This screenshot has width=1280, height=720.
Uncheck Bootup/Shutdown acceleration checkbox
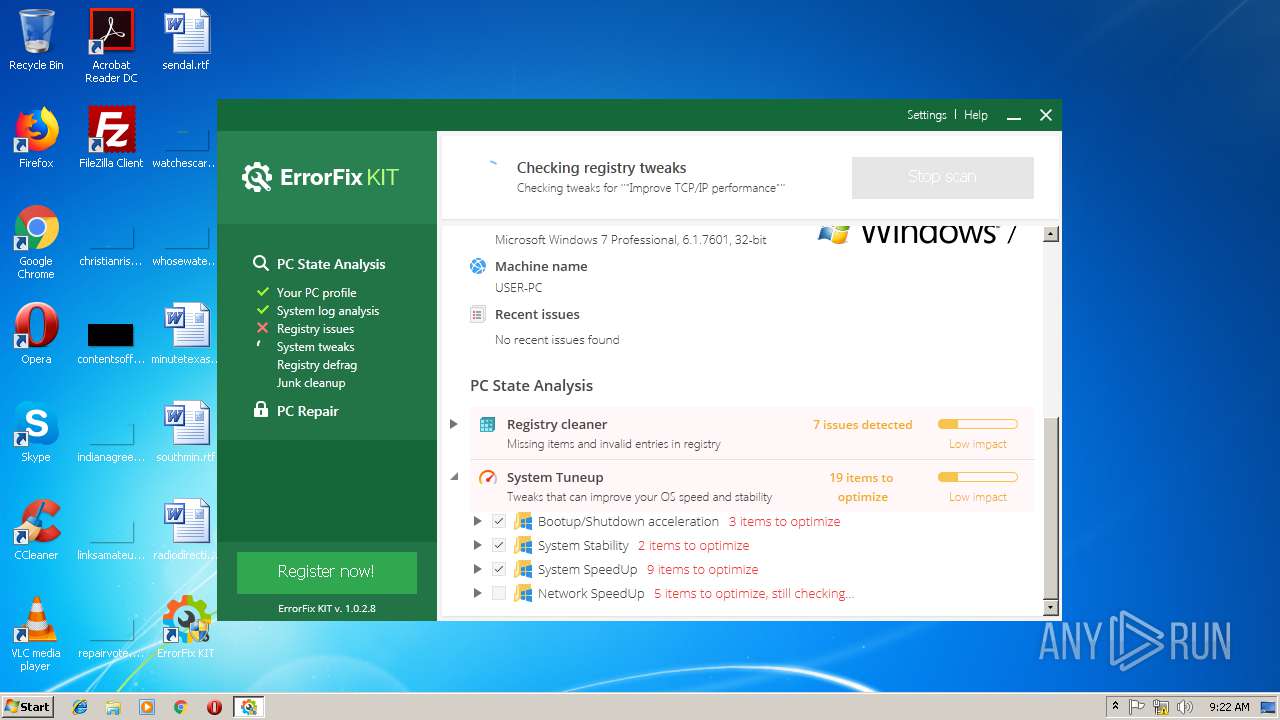point(499,521)
